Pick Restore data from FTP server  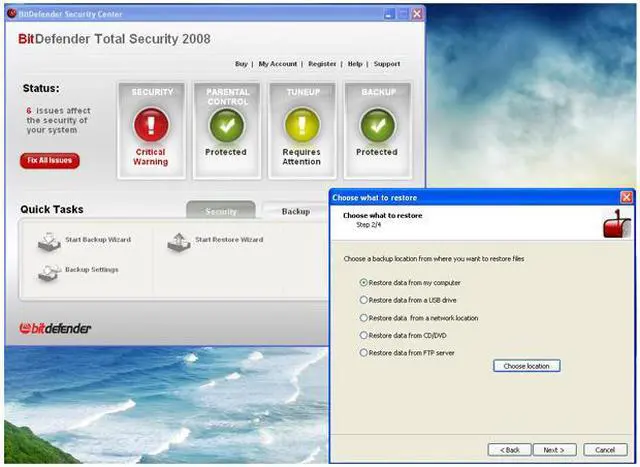click(x=364, y=352)
